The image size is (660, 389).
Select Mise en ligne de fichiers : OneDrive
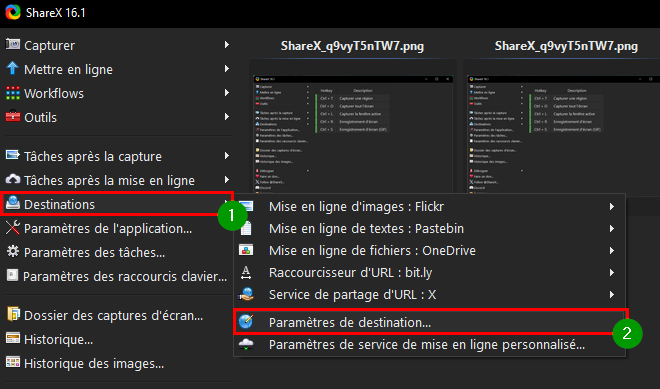tap(429, 250)
